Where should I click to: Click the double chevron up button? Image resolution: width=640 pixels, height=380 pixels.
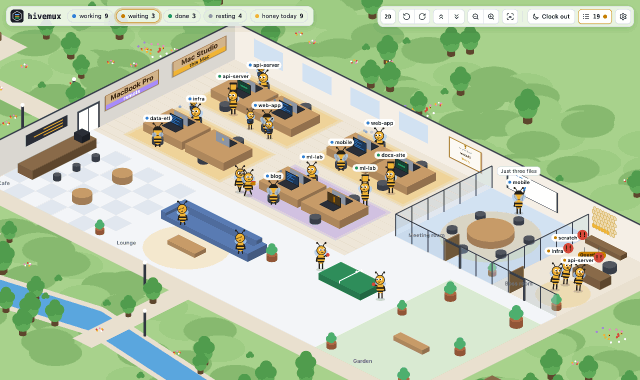[441, 17]
